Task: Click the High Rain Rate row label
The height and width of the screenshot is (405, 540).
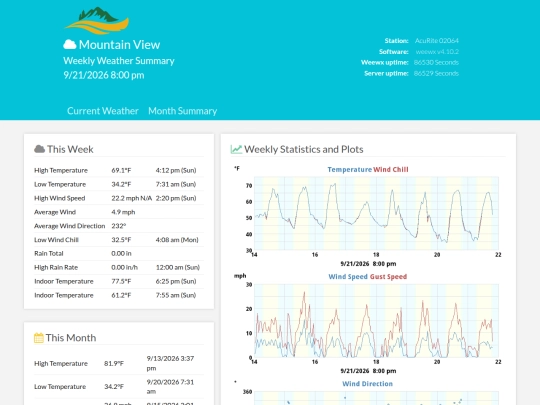Action: click(56, 267)
